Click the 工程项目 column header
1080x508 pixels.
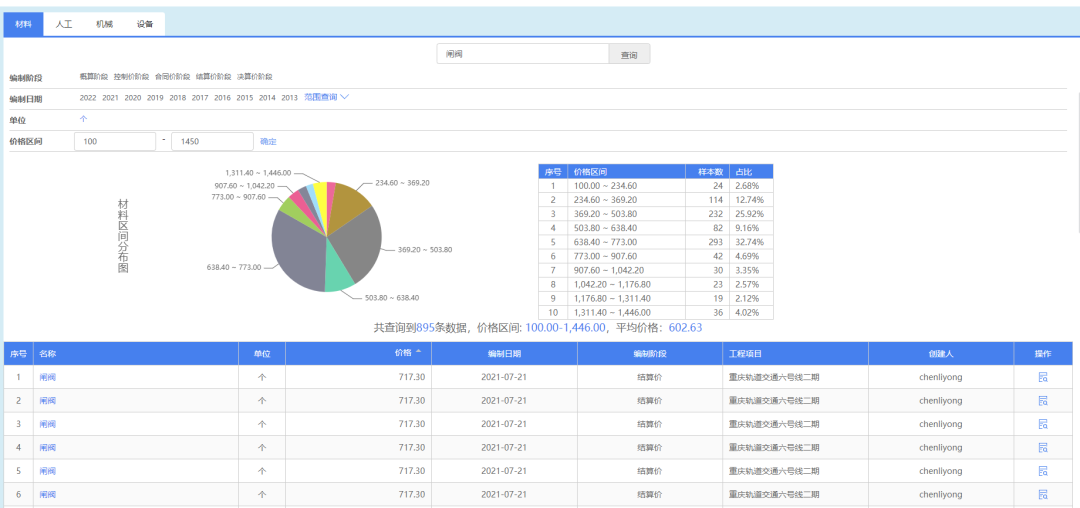796,353
